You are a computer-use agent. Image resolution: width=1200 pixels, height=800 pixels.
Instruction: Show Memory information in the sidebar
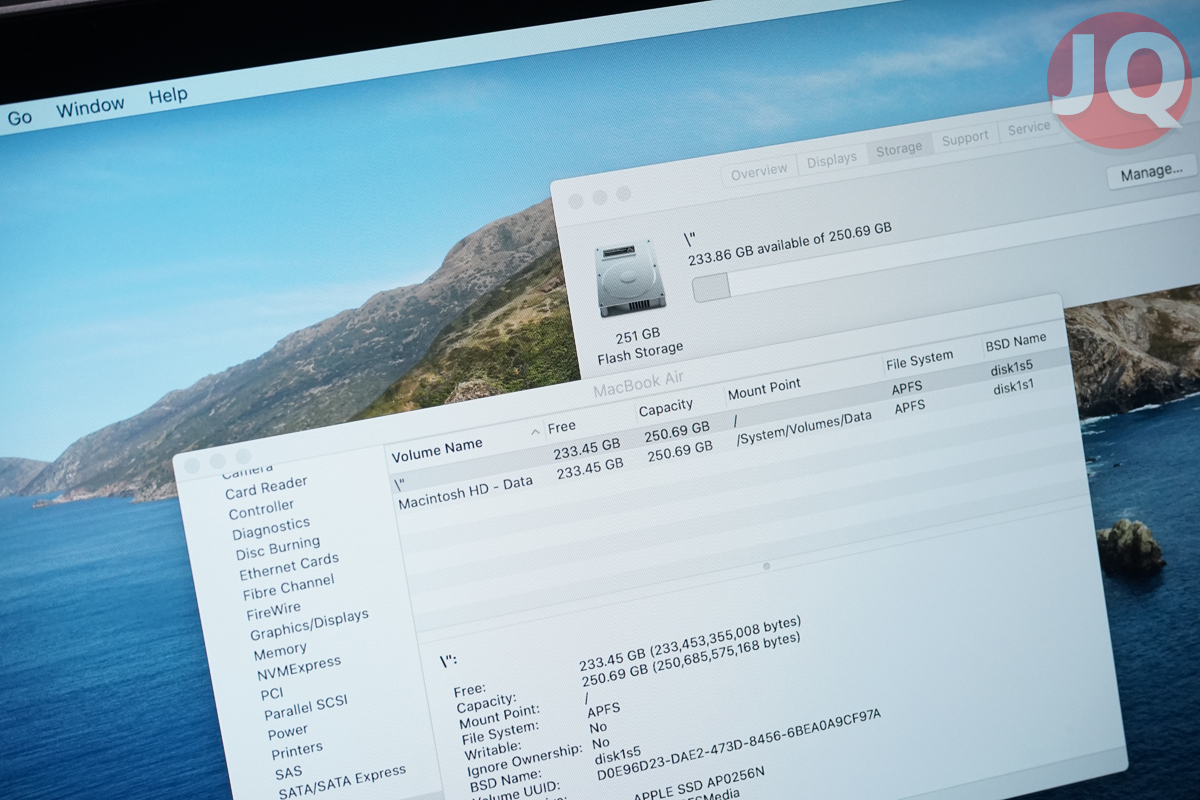[280, 652]
